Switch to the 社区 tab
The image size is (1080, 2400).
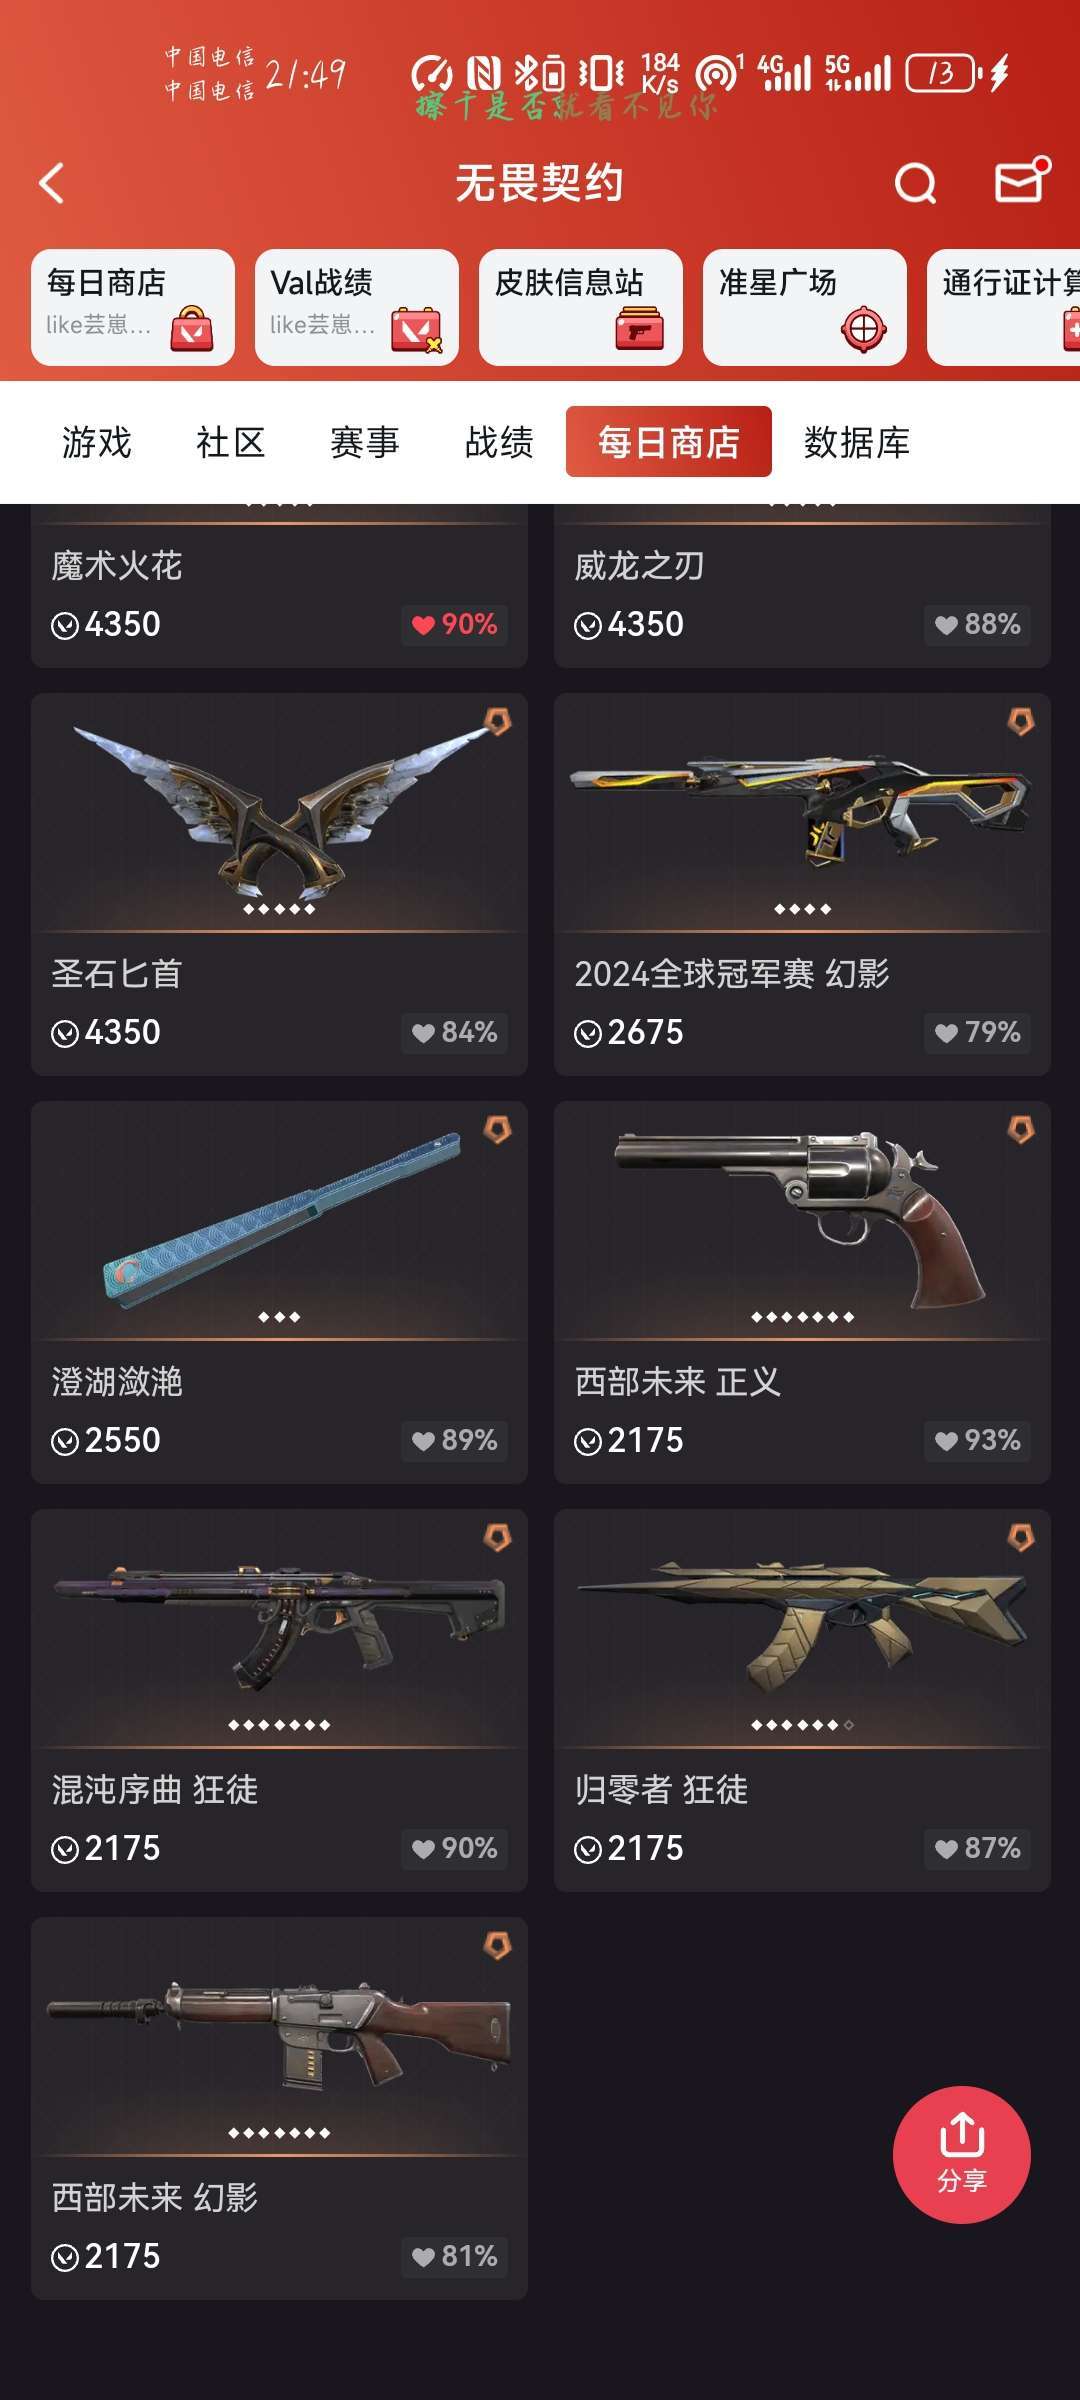231,442
